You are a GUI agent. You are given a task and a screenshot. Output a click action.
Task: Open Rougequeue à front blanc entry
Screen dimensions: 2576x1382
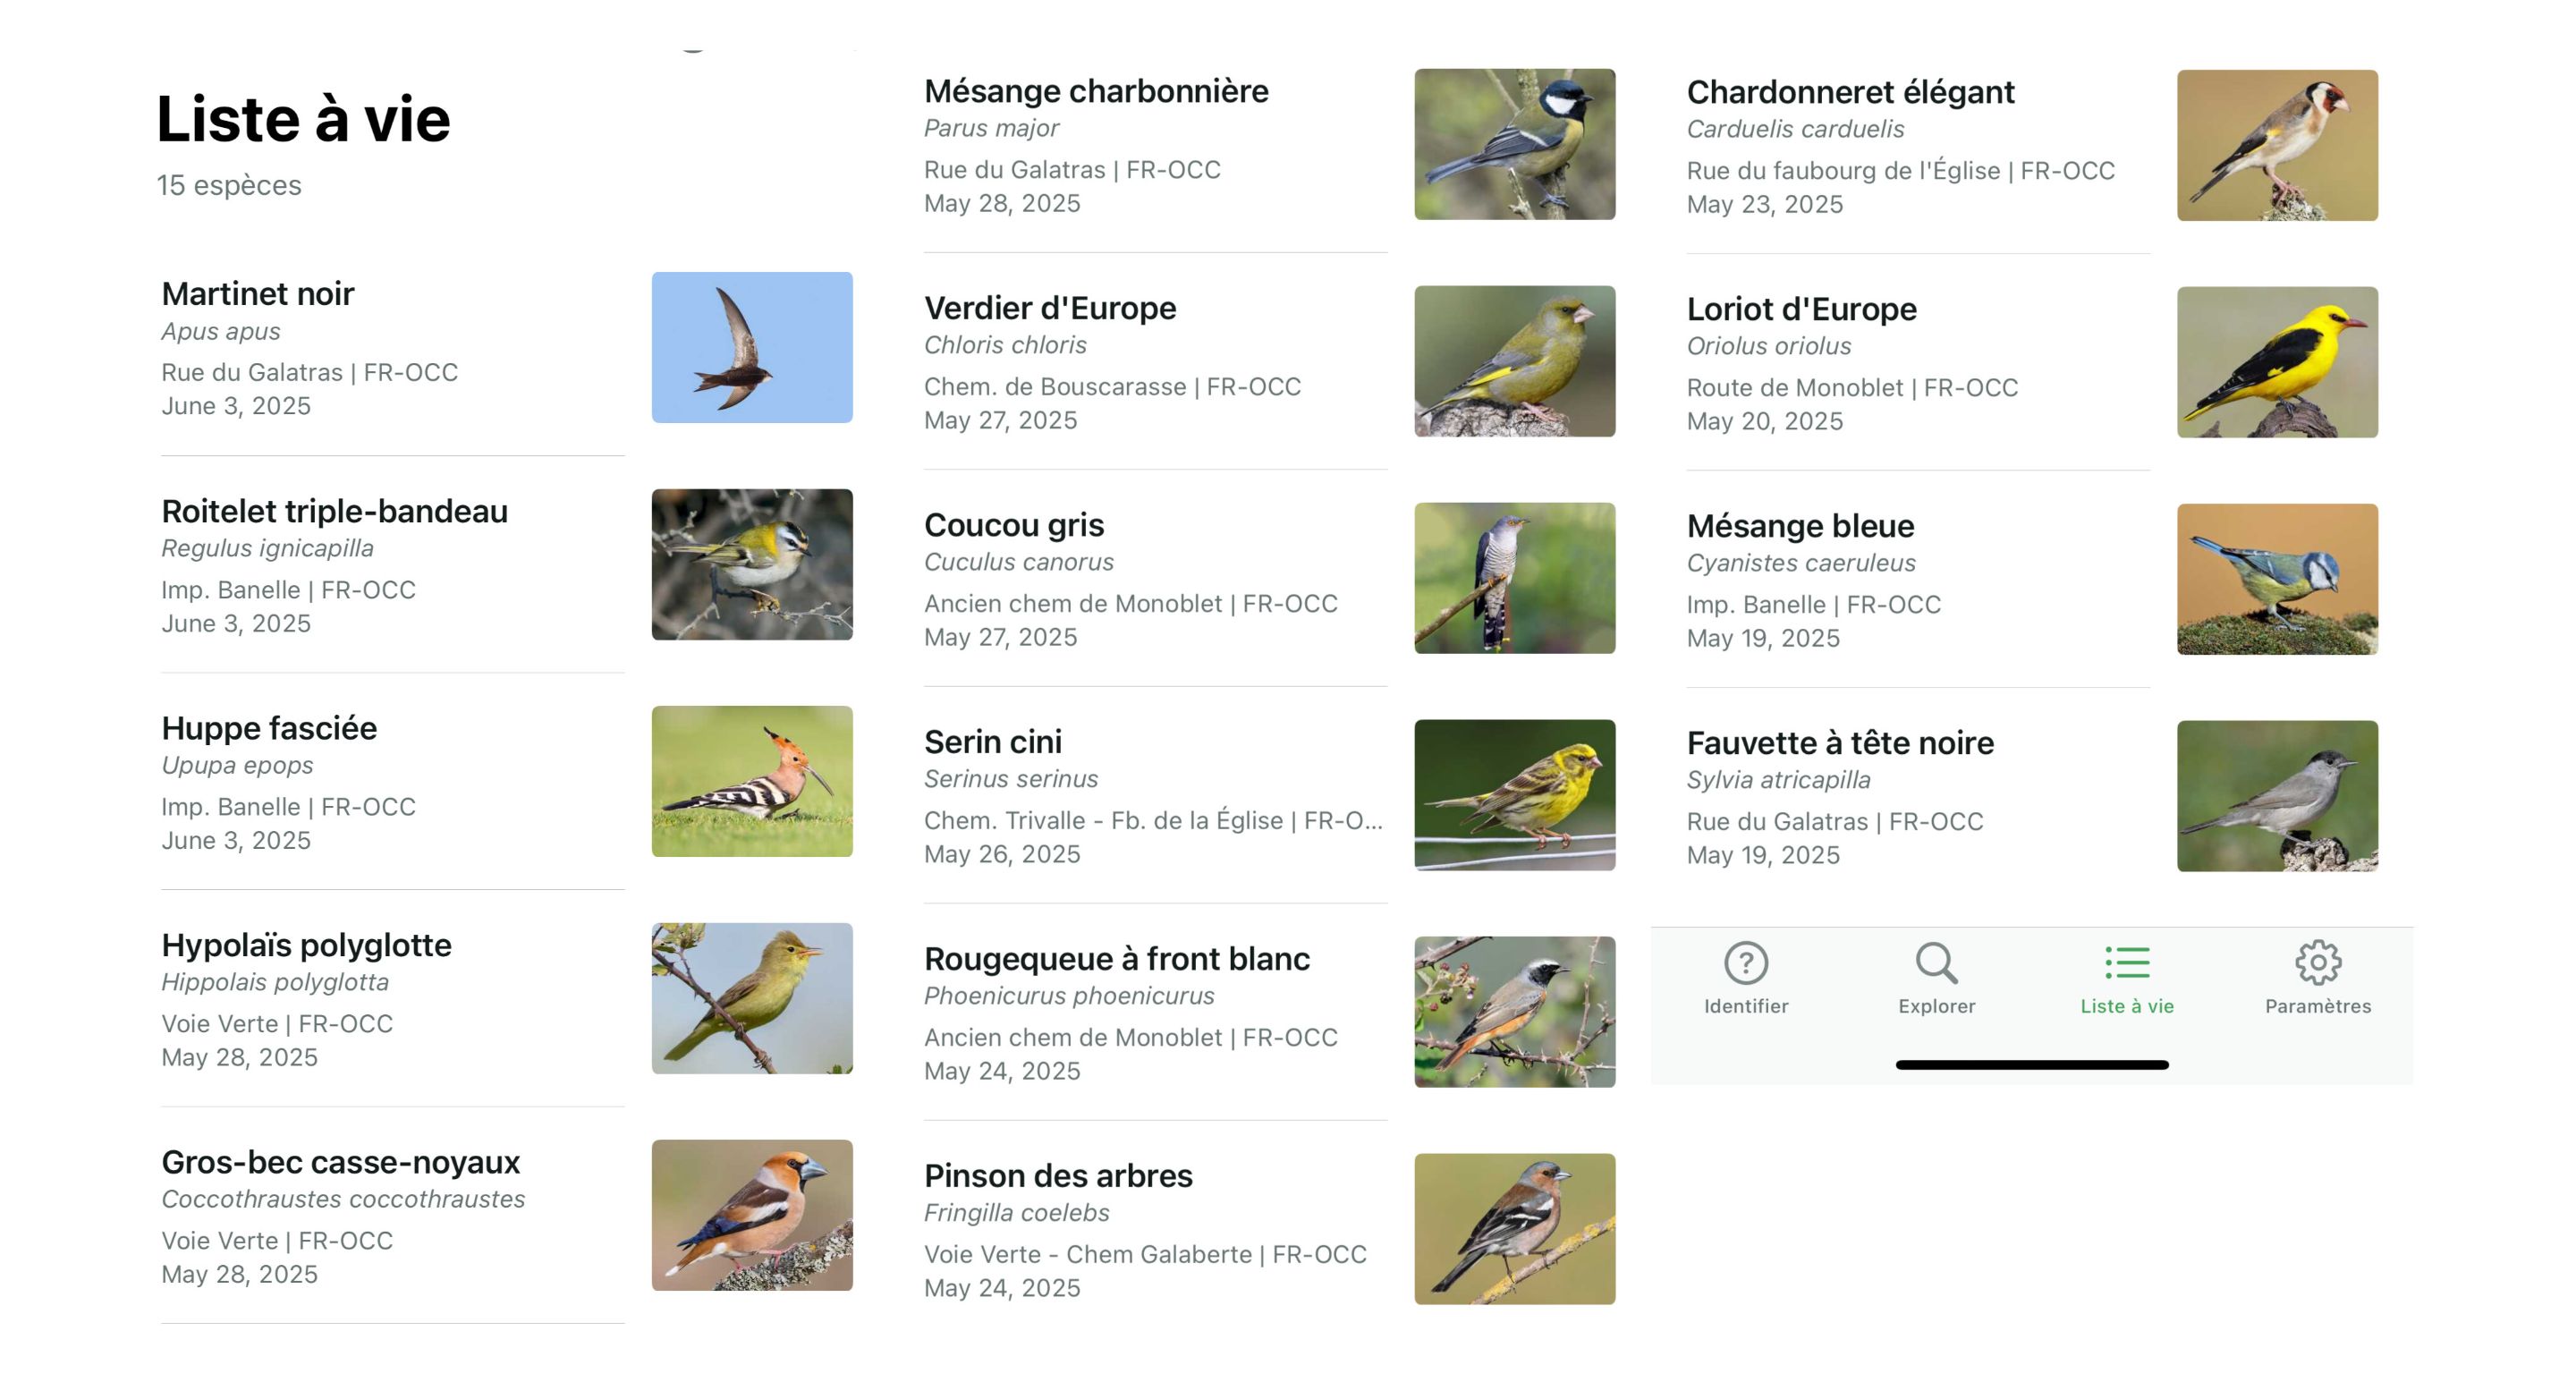[1269, 1013]
